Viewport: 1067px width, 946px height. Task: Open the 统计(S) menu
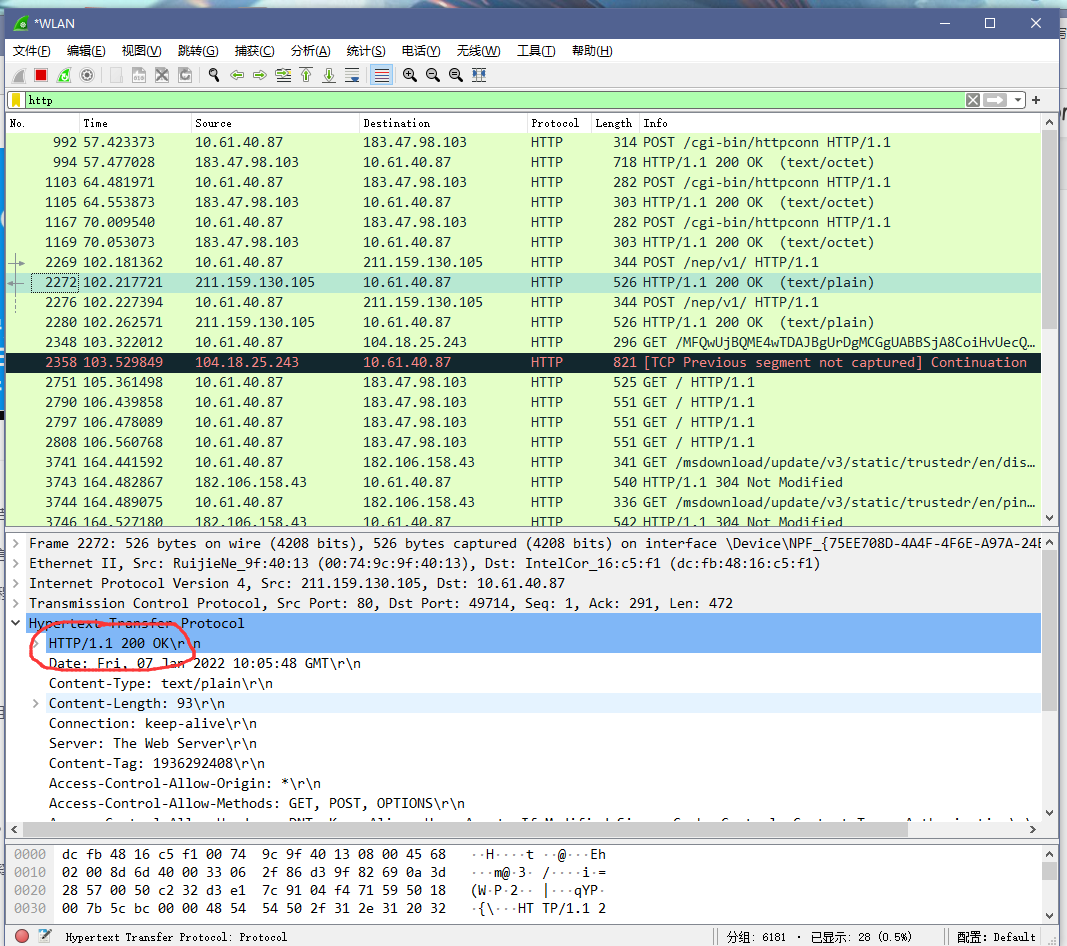[365, 50]
